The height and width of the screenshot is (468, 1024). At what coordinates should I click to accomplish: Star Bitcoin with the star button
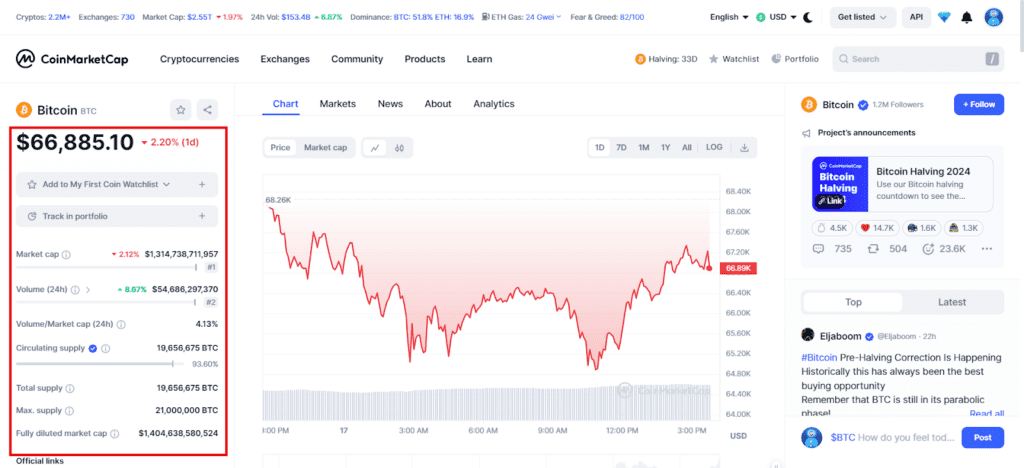click(x=181, y=110)
